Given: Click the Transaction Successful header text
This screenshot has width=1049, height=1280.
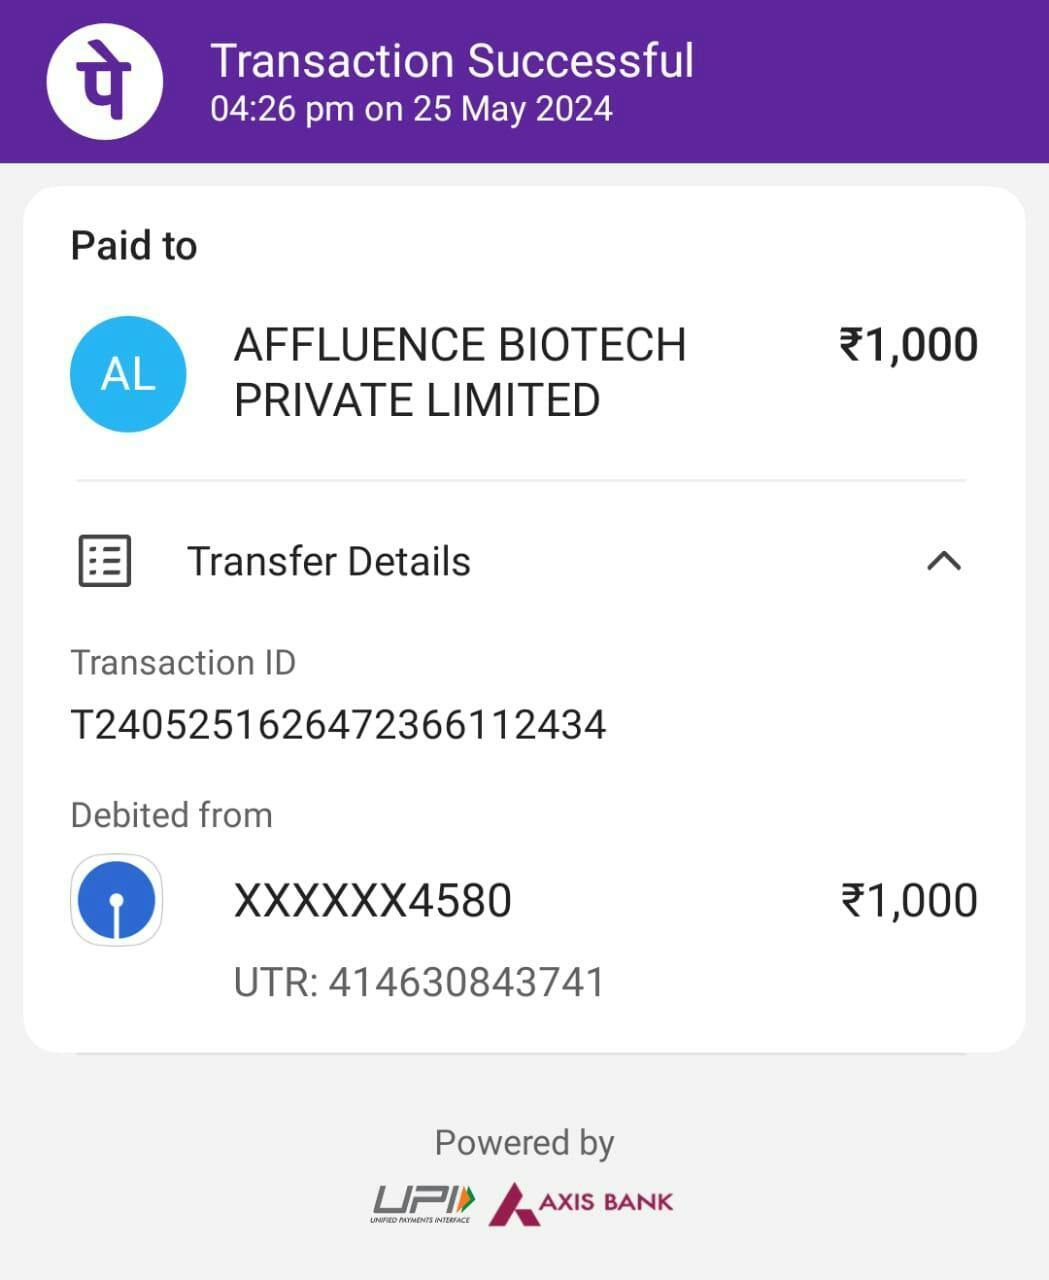Looking at the screenshot, I should (x=451, y=61).
